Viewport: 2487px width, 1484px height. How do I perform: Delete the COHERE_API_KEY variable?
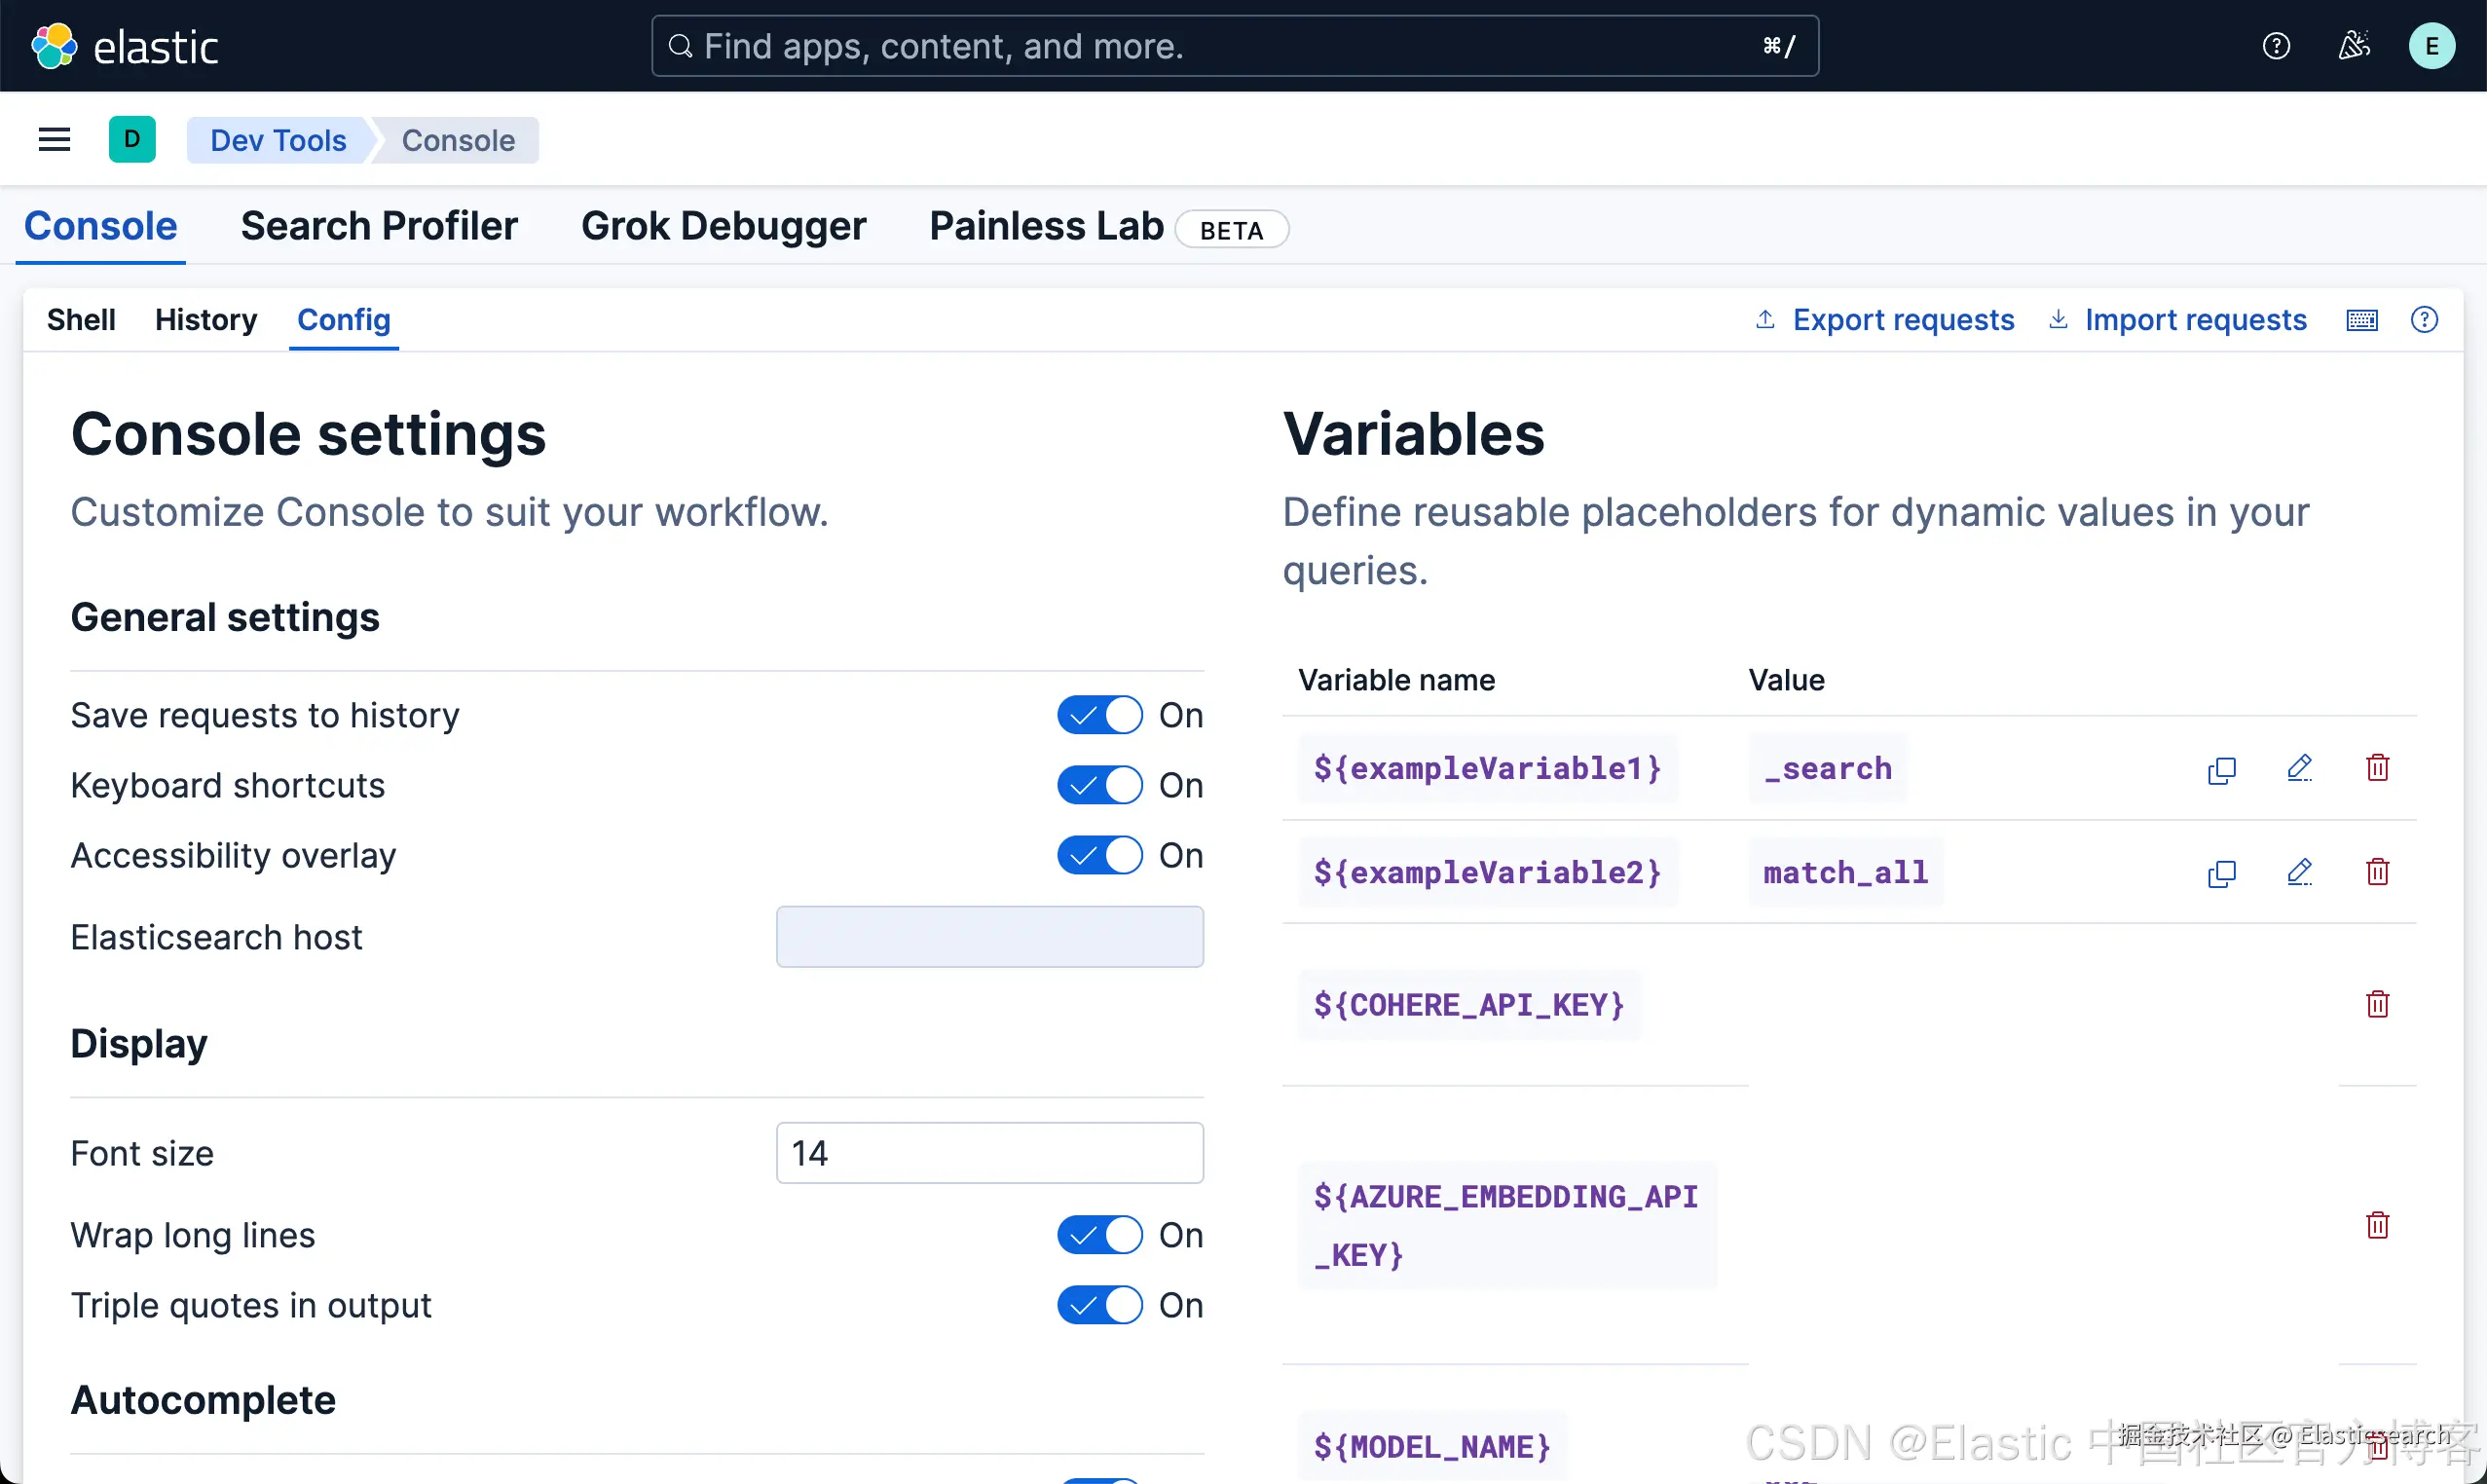click(x=2377, y=1004)
